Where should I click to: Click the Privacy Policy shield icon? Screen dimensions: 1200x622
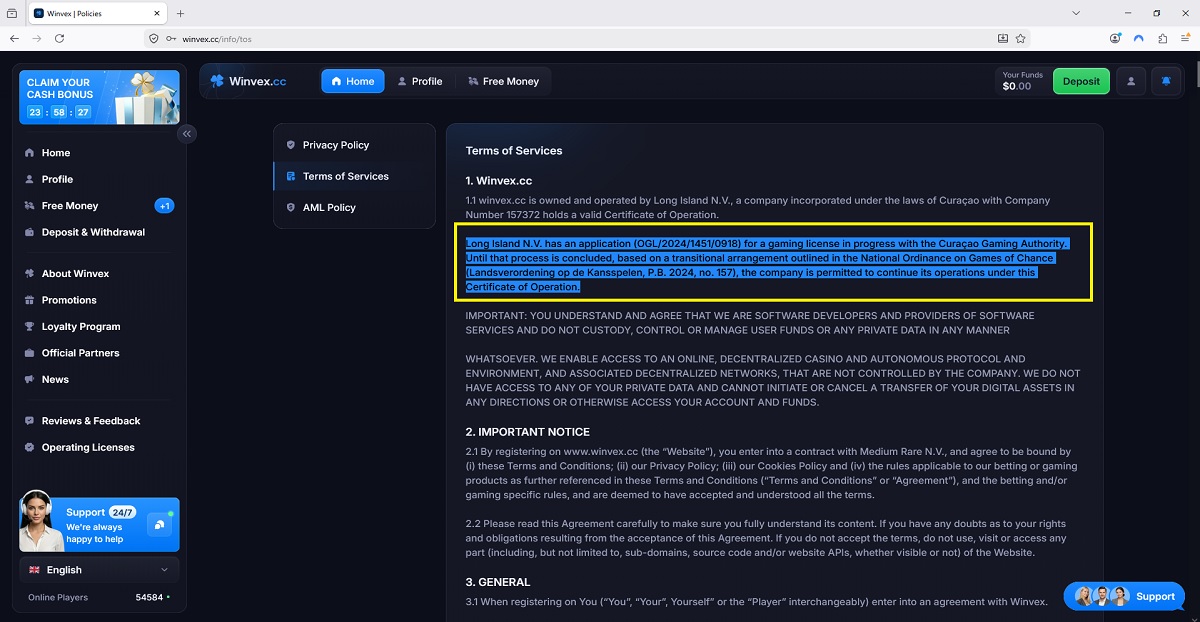coord(291,145)
